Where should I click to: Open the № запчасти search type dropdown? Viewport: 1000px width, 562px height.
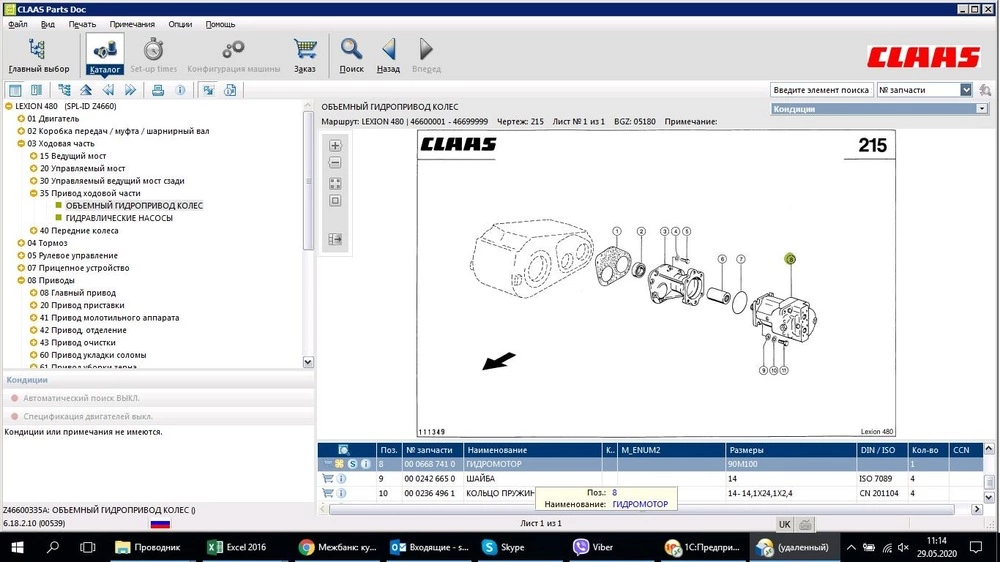(x=966, y=90)
